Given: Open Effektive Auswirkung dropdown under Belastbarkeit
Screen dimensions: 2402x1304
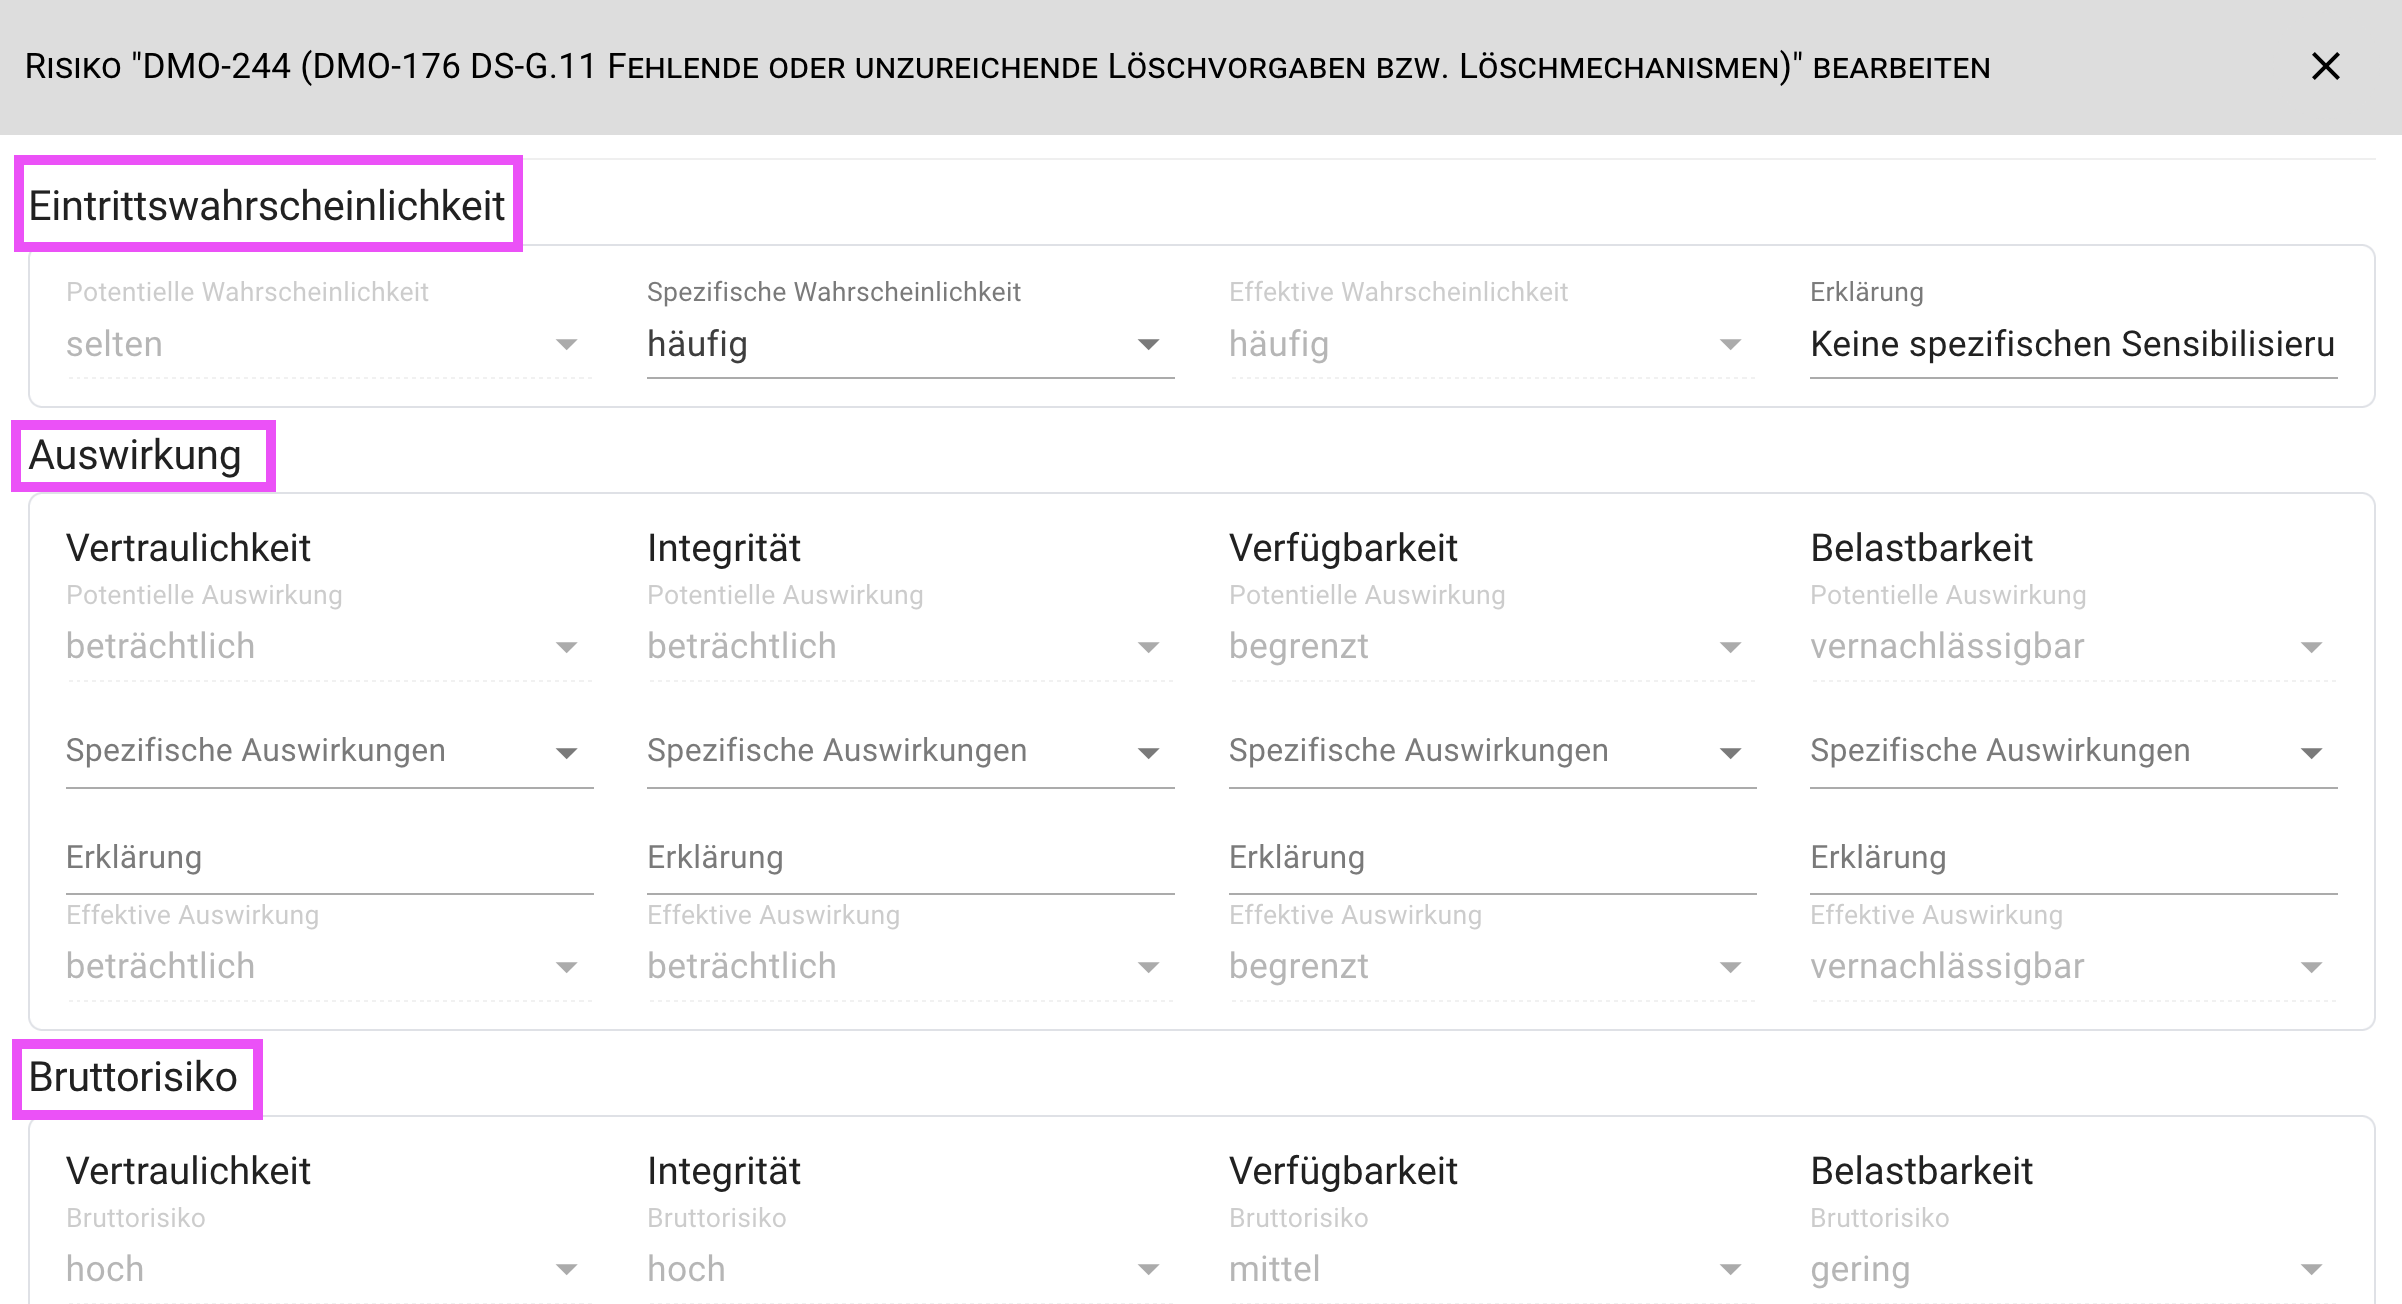Looking at the screenshot, I should click(2072, 967).
